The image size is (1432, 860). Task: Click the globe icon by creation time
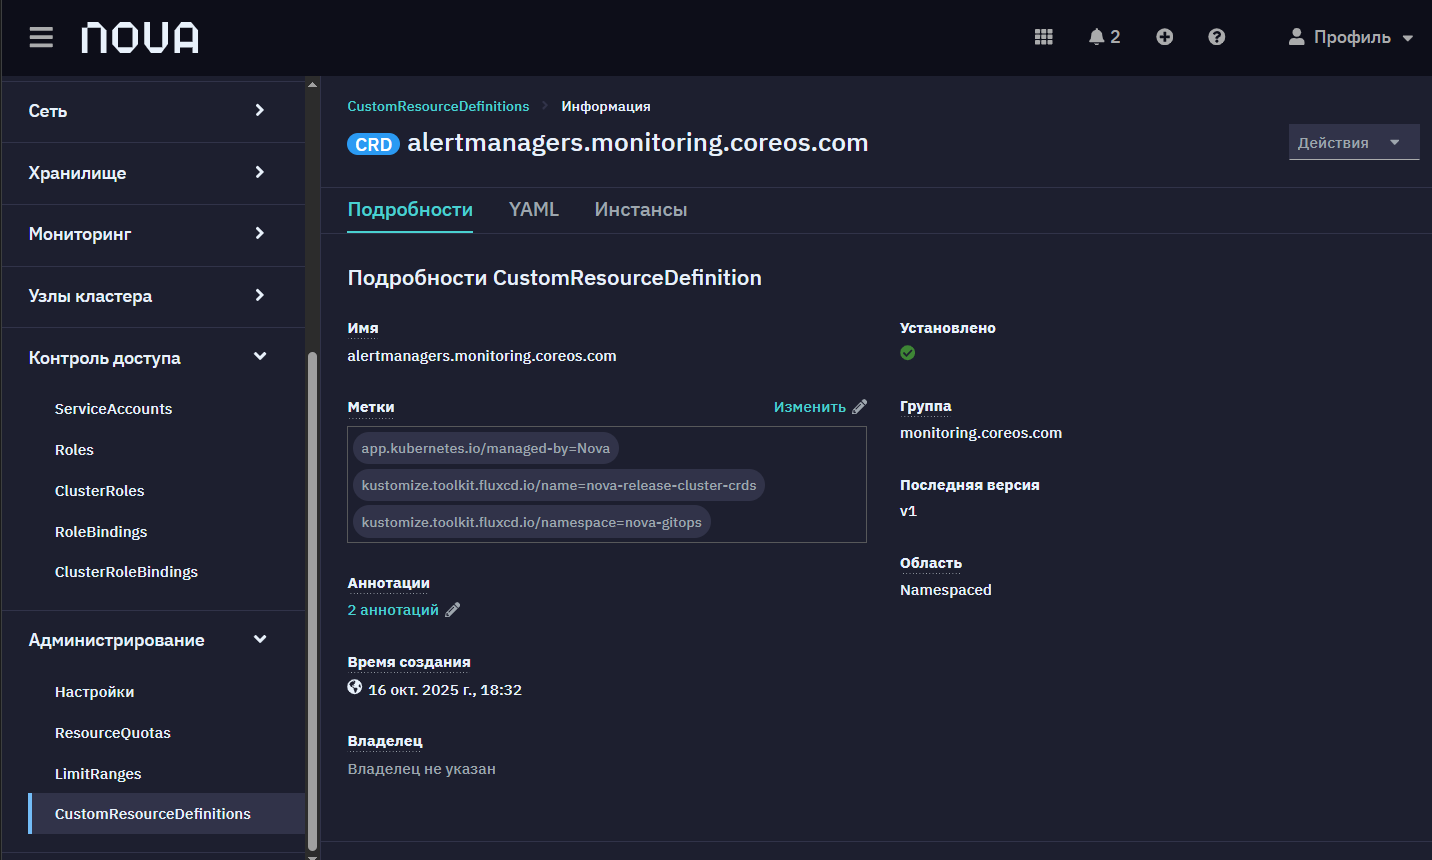(x=355, y=687)
